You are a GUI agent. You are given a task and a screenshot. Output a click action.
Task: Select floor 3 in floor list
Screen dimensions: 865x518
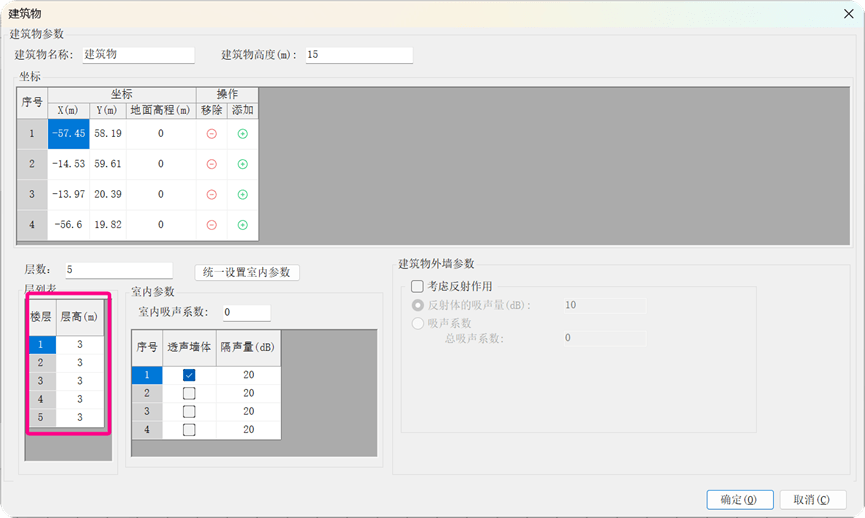click(x=41, y=381)
